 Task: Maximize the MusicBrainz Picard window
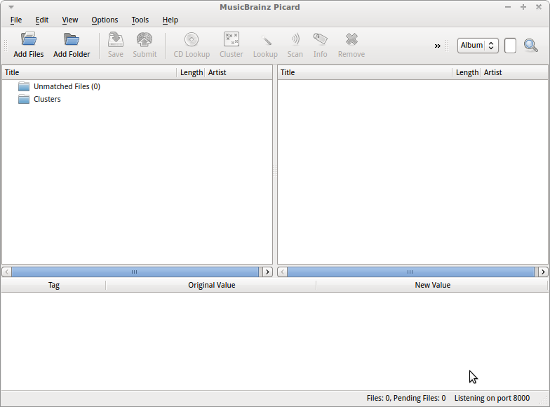[x=523, y=7]
